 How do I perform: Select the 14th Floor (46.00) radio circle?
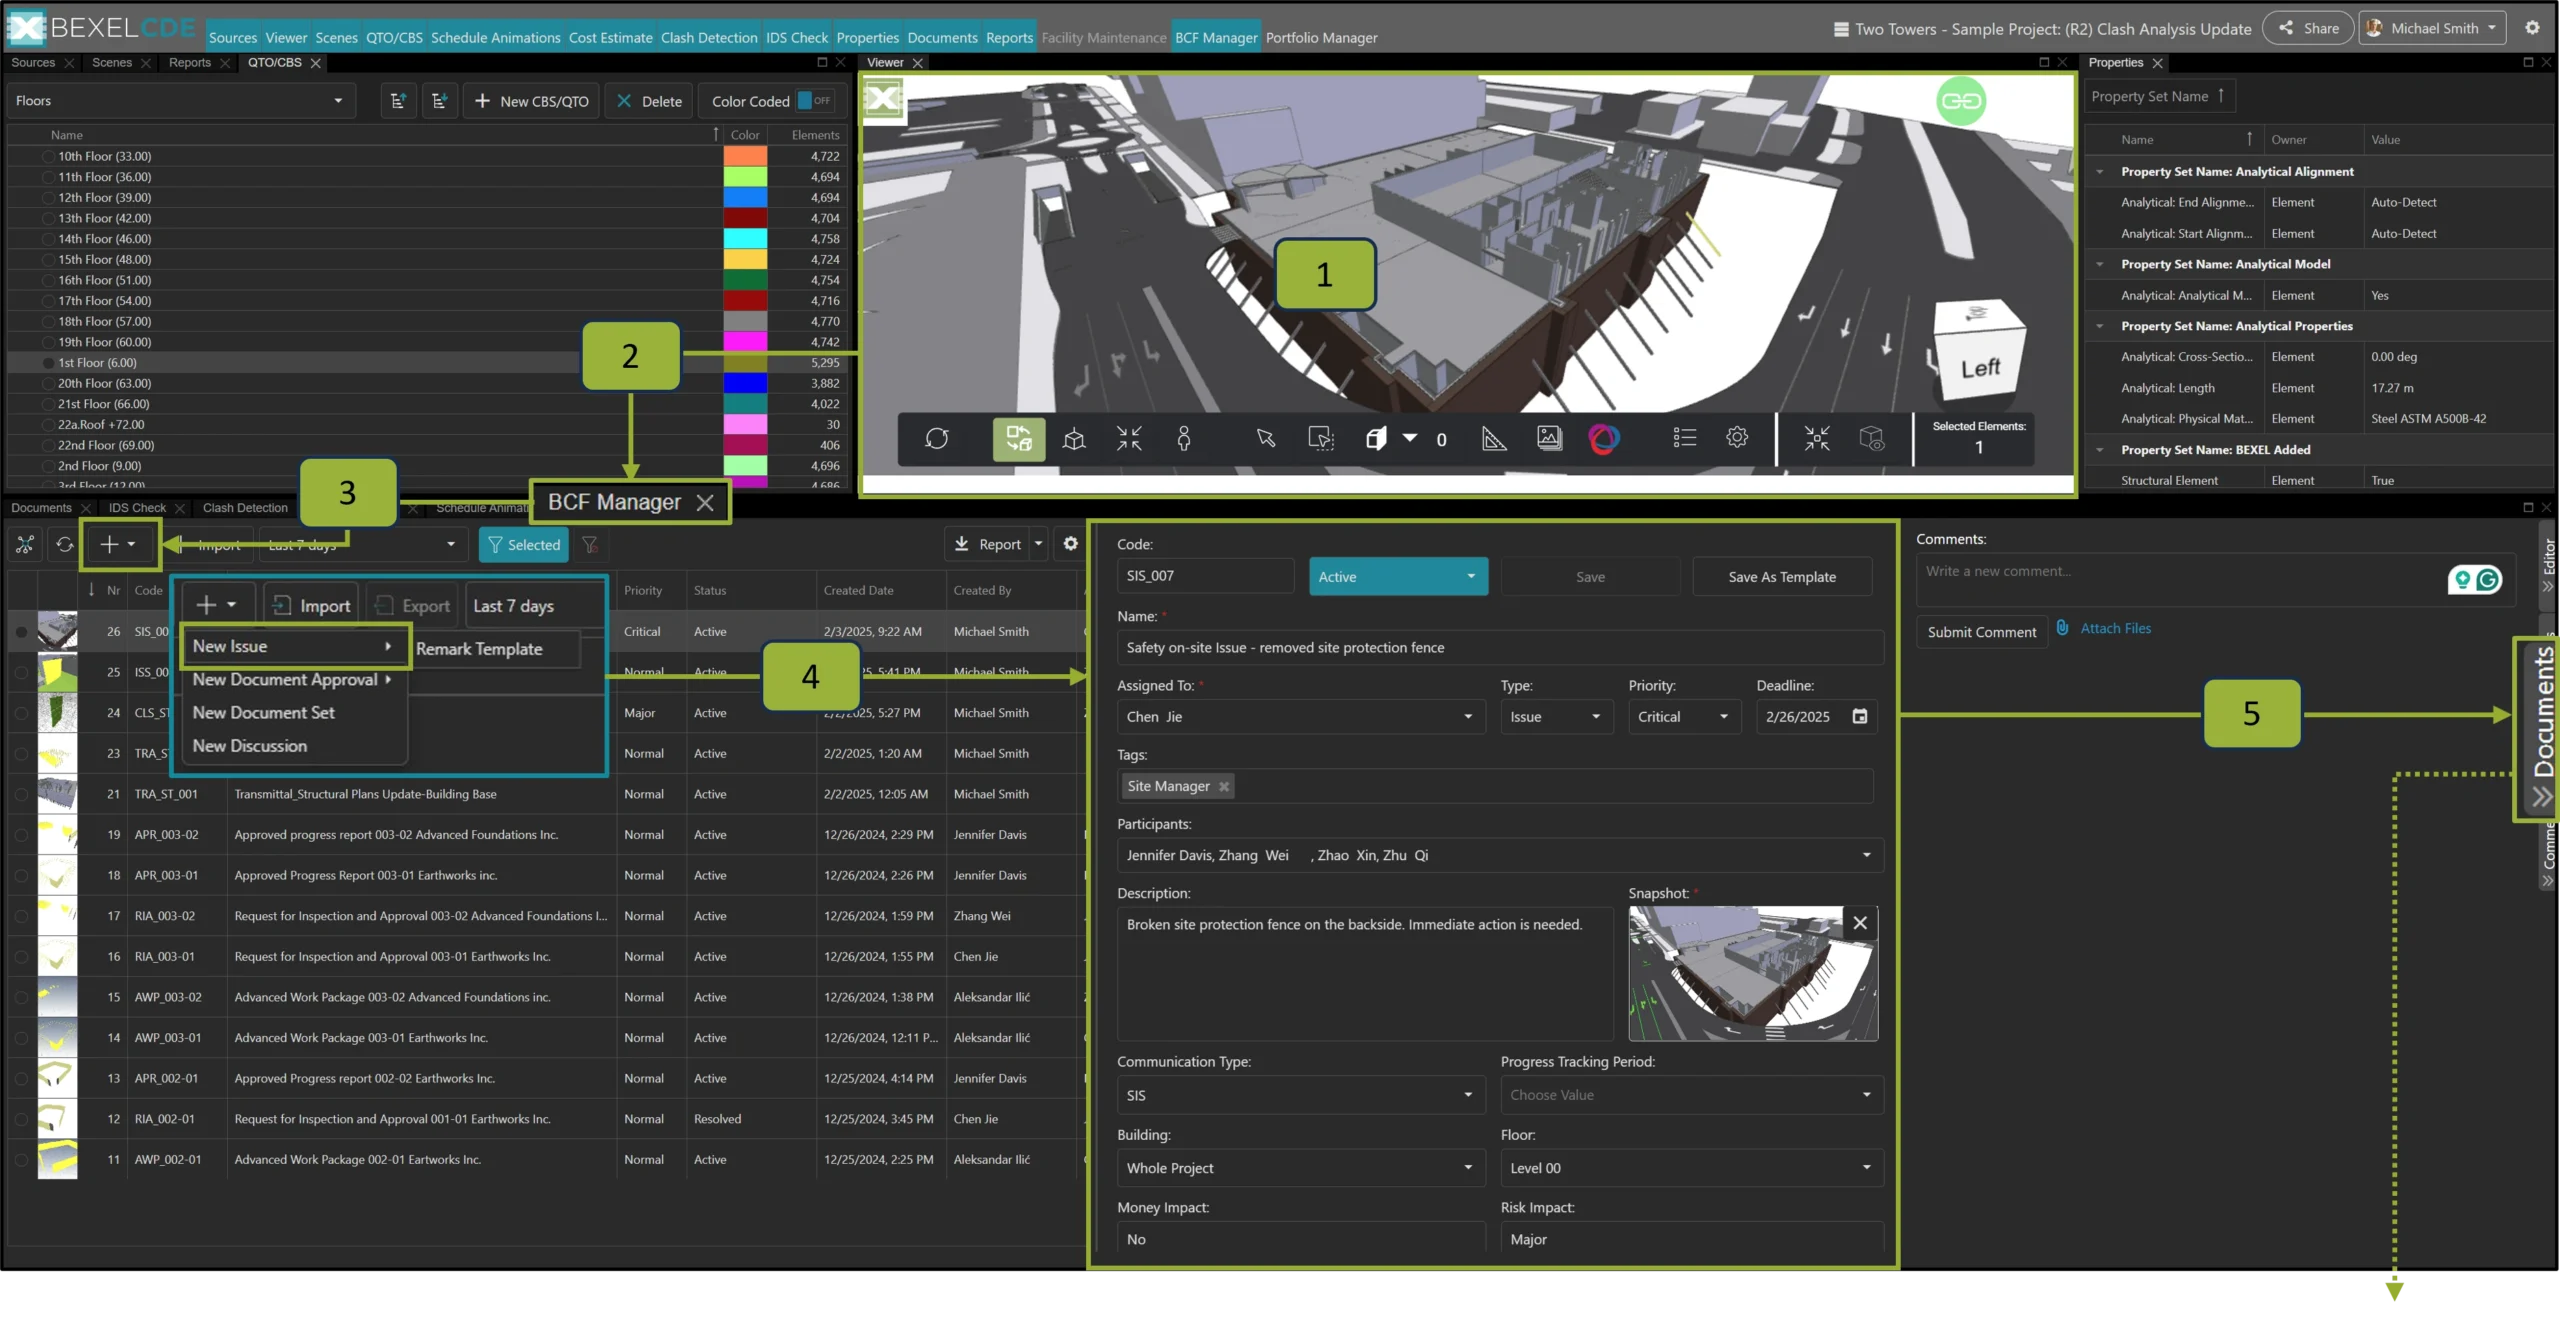coord(48,239)
